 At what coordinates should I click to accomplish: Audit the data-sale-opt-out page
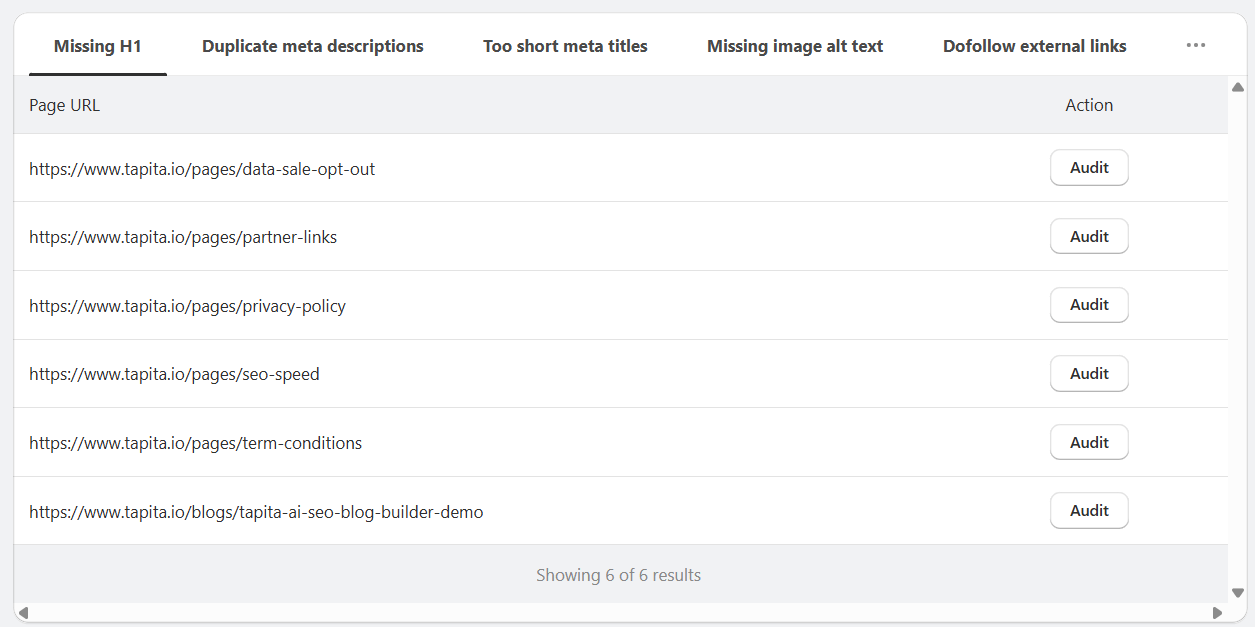1089,167
